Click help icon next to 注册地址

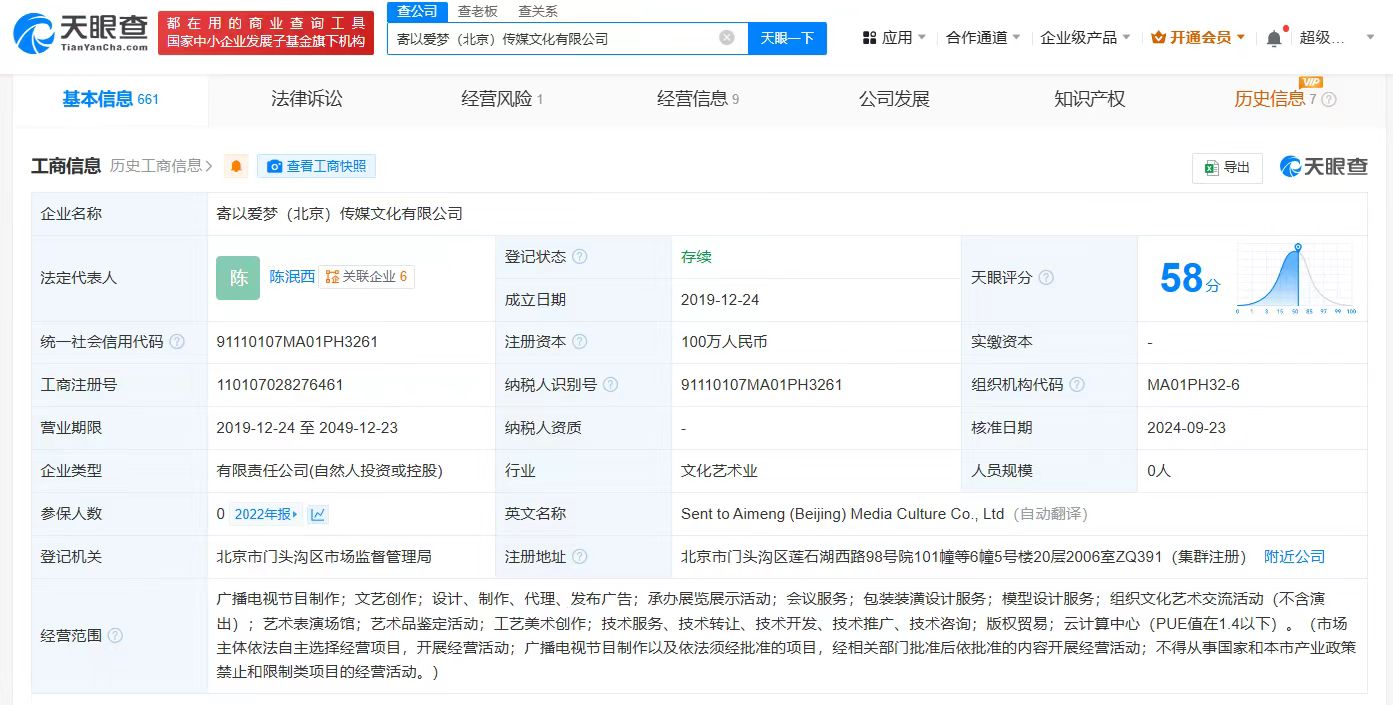click(x=579, y=557)
